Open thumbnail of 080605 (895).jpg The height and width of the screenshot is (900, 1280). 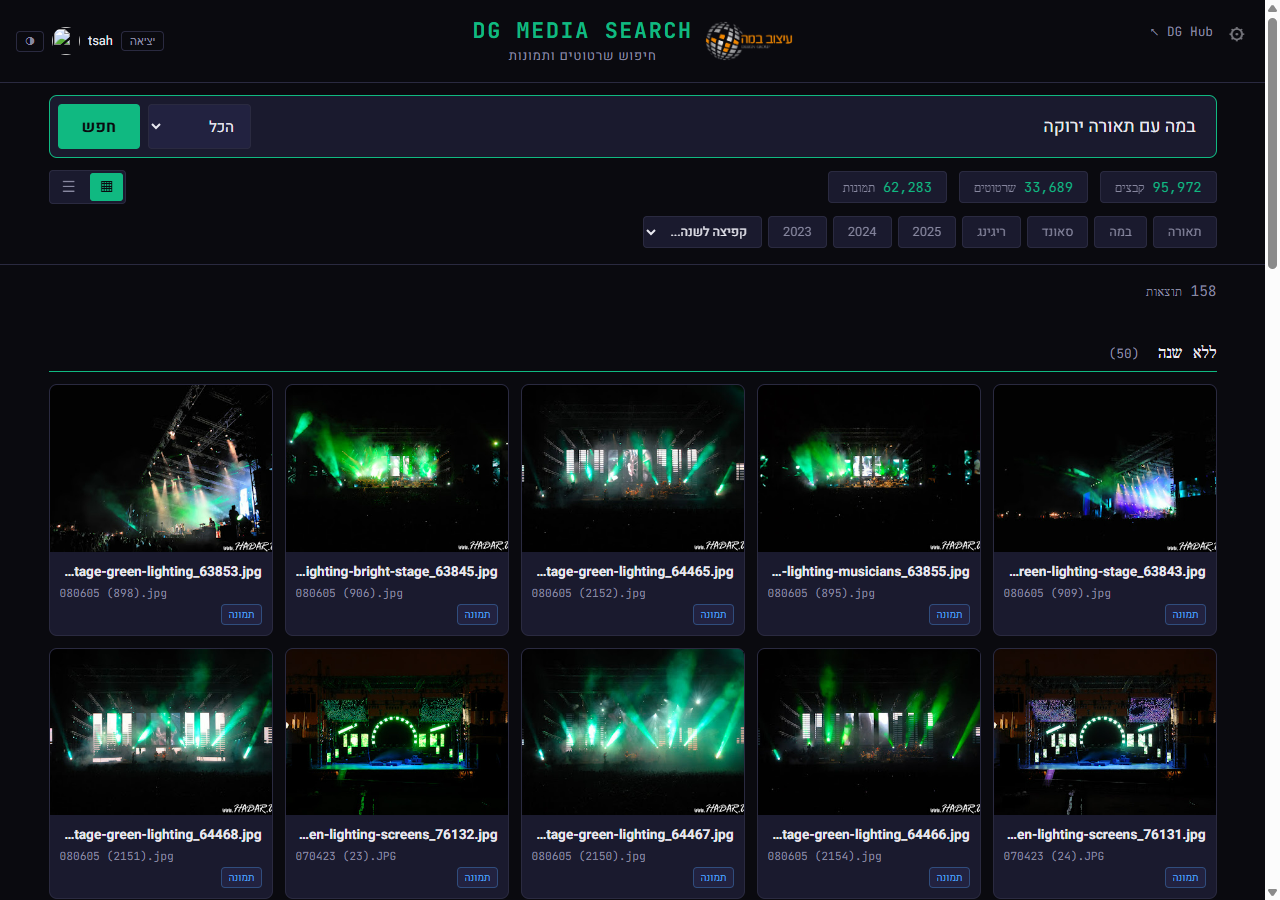(869, 468)
